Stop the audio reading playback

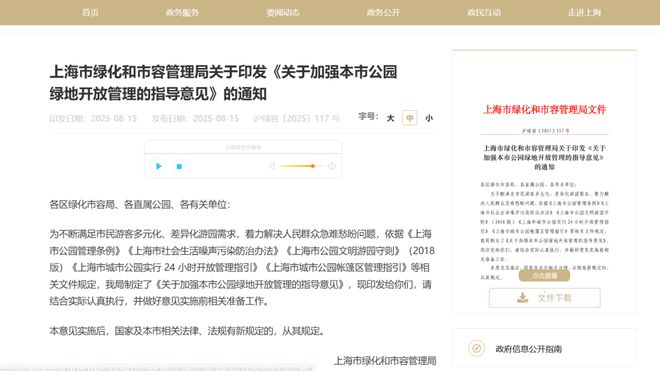click(x=179, y=166)
